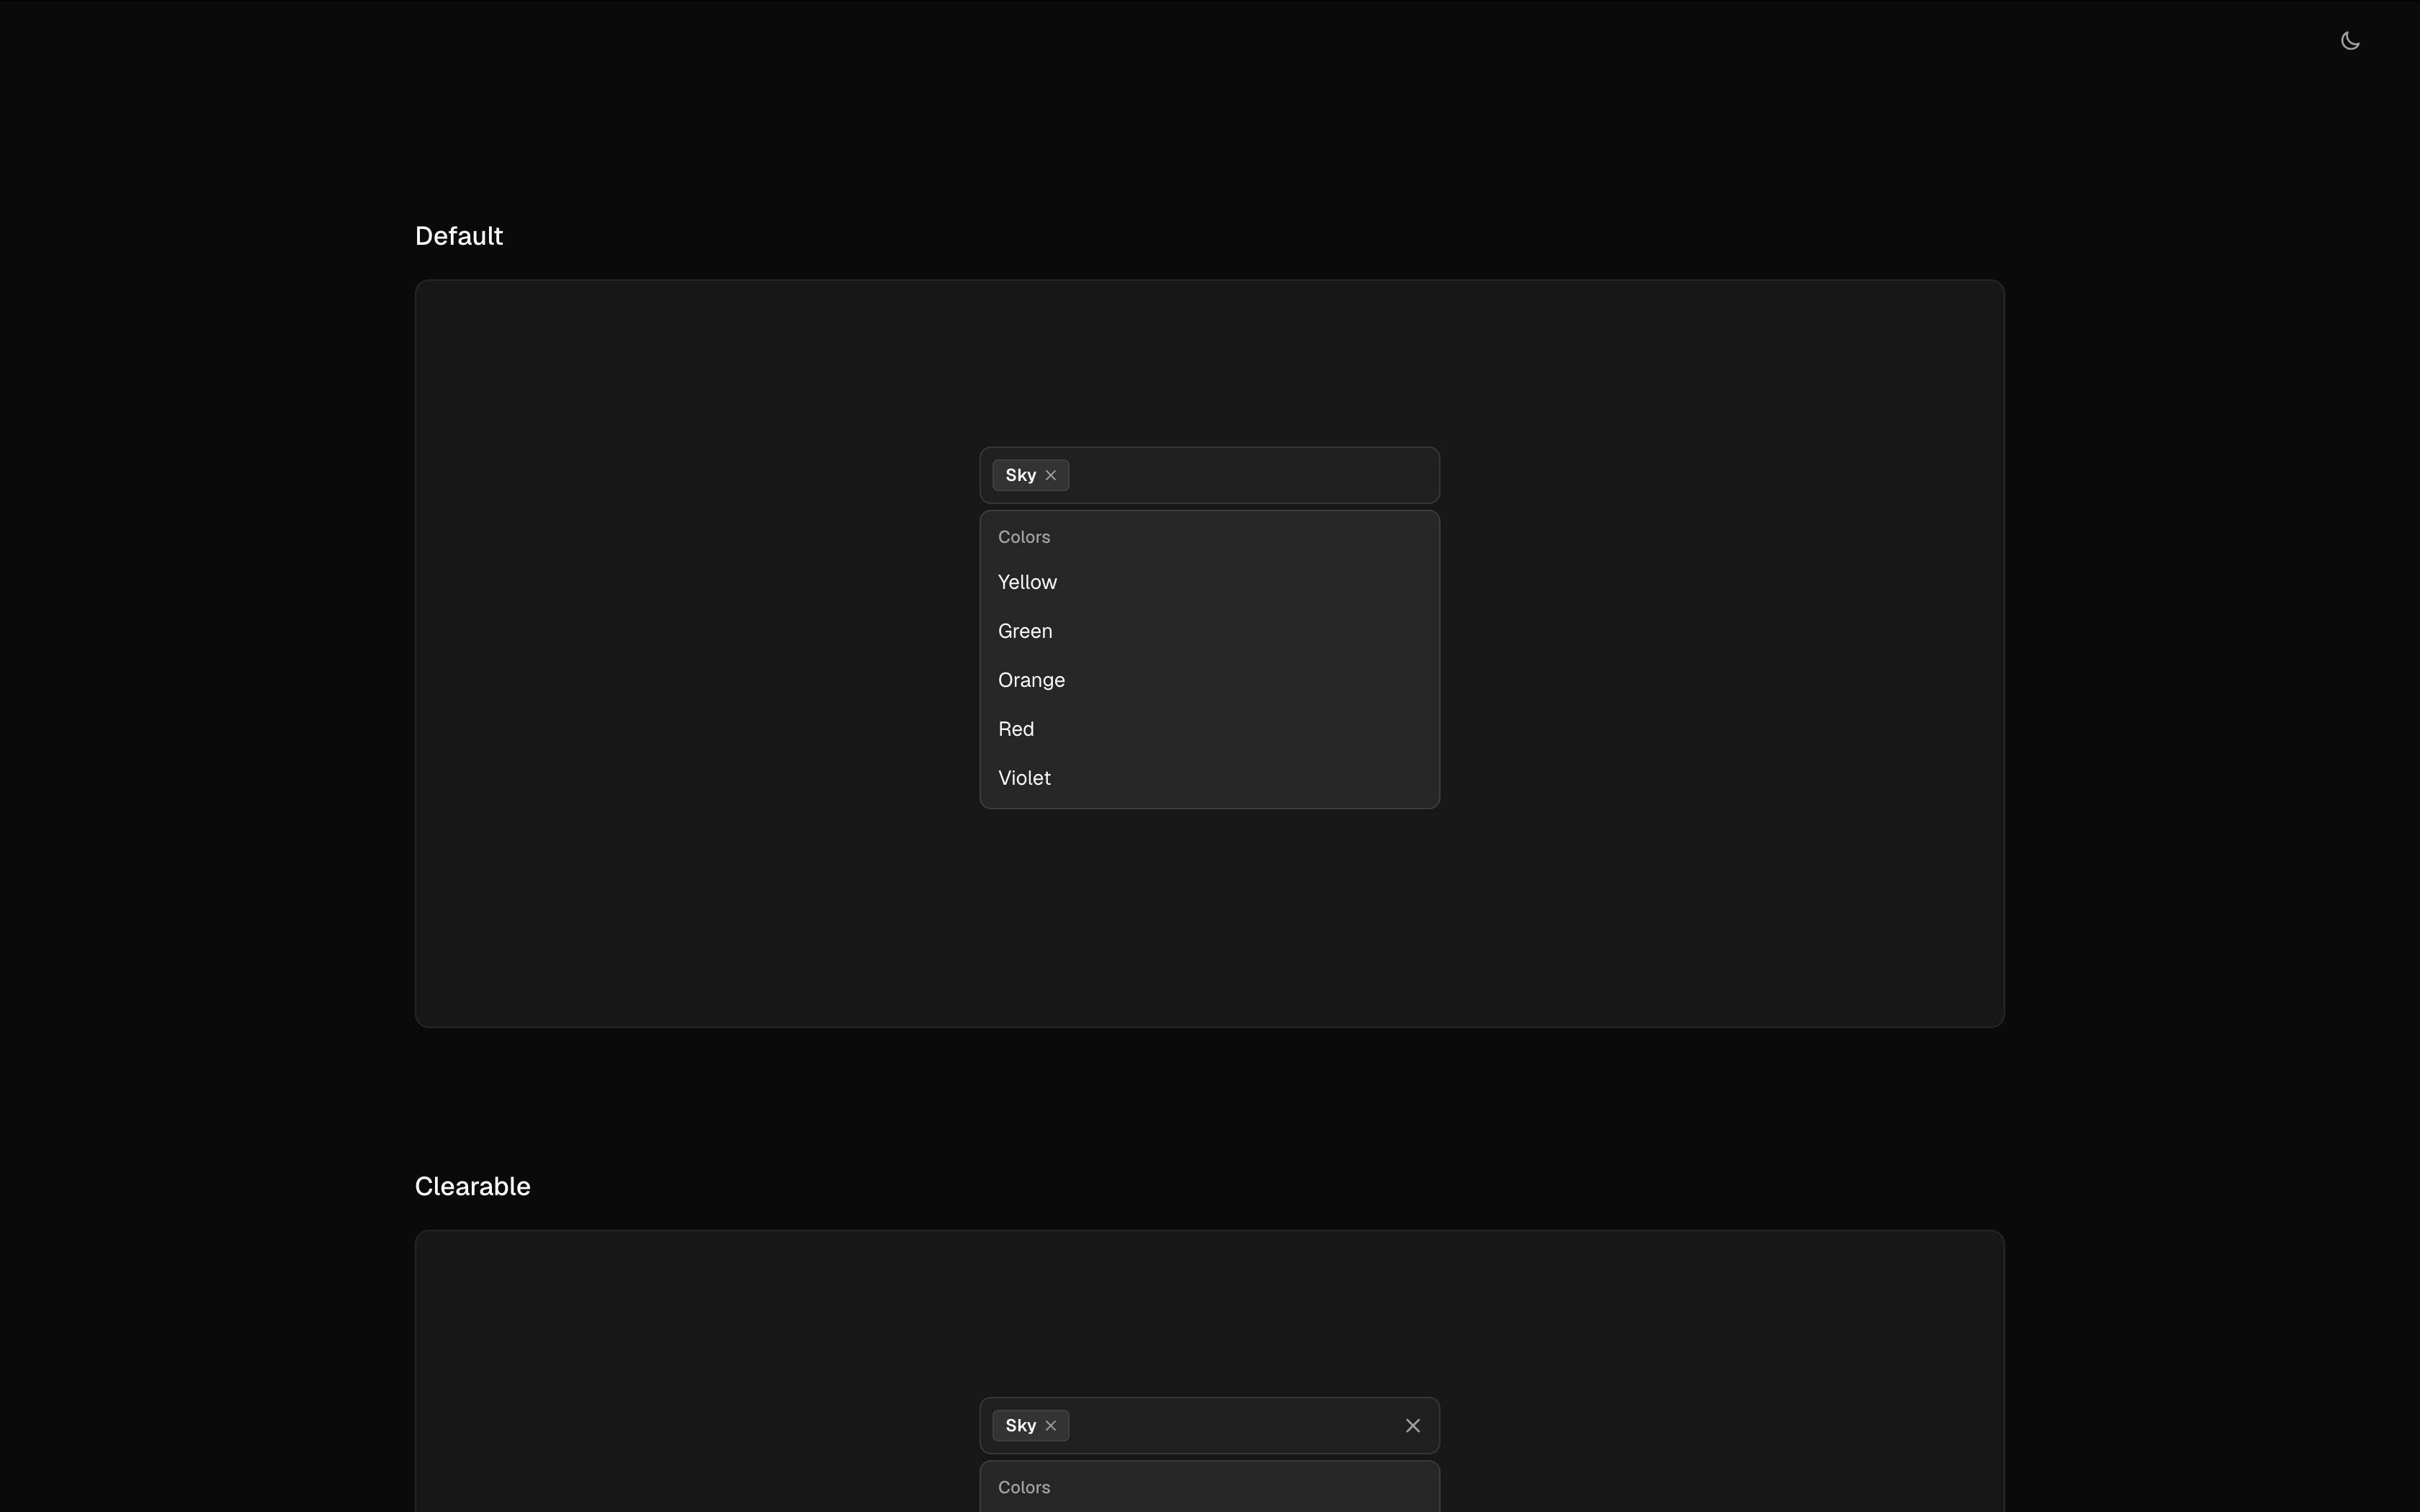The width and height of the screenshot is (2420, 1512).
Task: Remove the Sky tag in Clearable combobox
Action: (1051, 1426)
